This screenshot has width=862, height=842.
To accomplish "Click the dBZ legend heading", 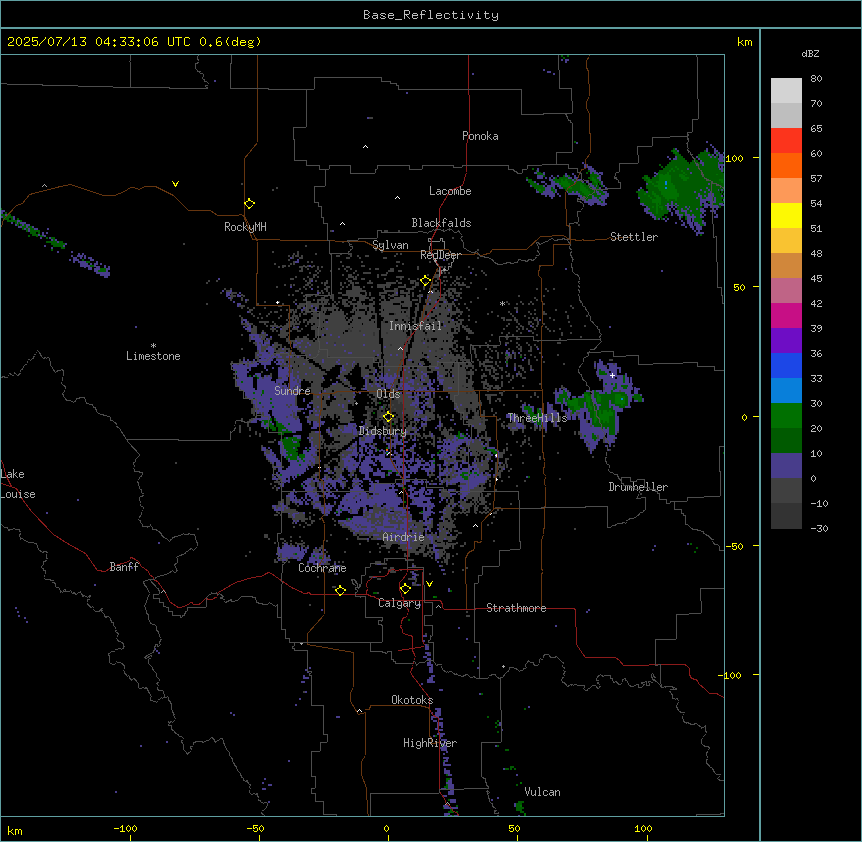I will point(810,53).
